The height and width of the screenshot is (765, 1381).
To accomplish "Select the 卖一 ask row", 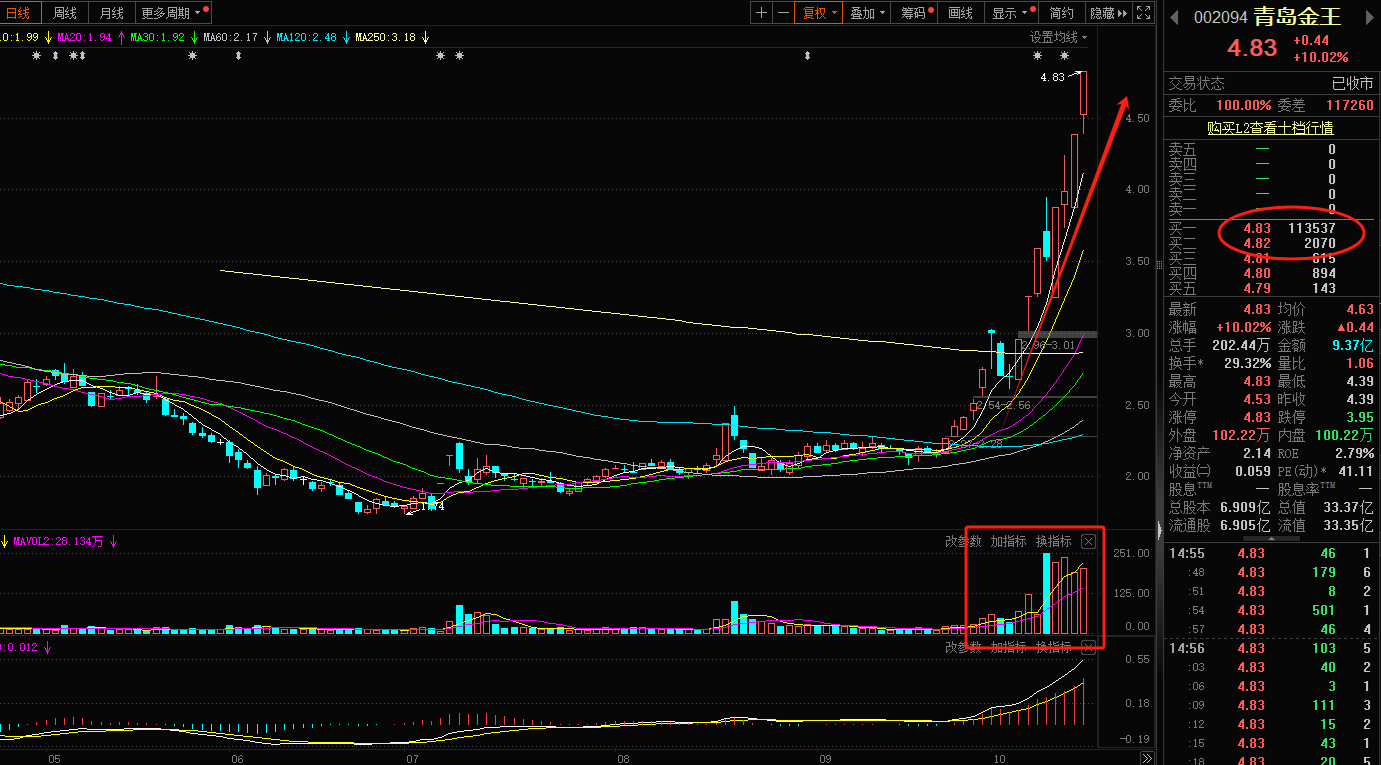I will point(1270,209).
